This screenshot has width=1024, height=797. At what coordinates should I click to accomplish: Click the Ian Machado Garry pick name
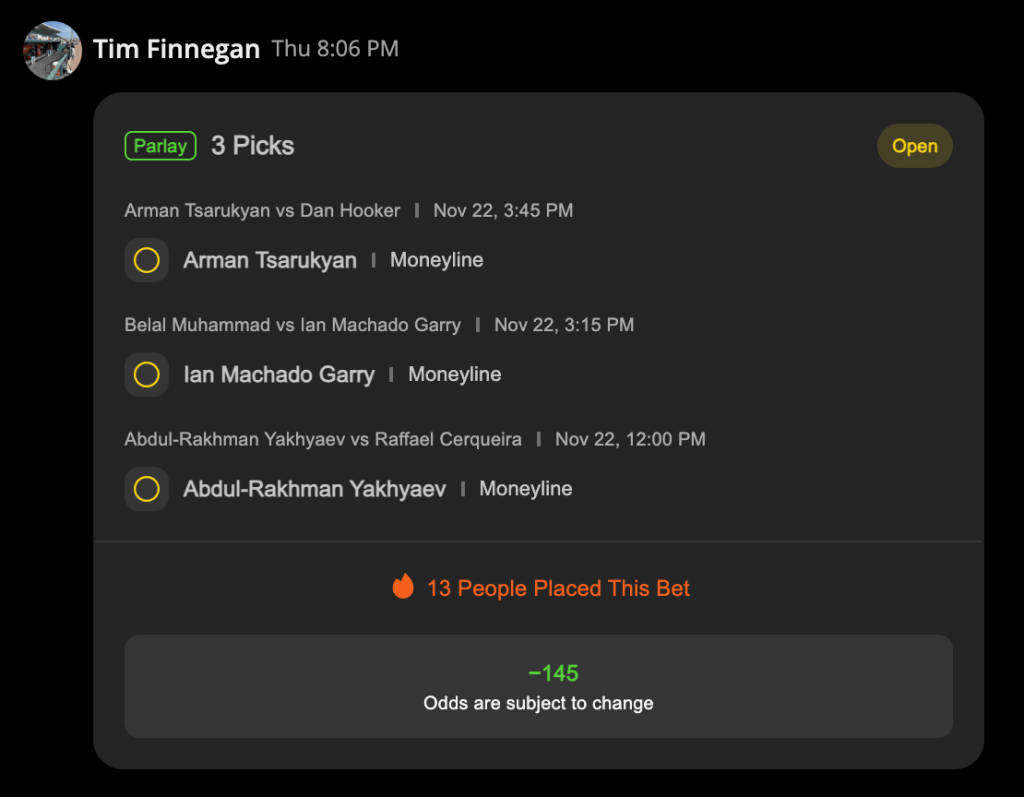pyautogui.click(x=279, y=374)
